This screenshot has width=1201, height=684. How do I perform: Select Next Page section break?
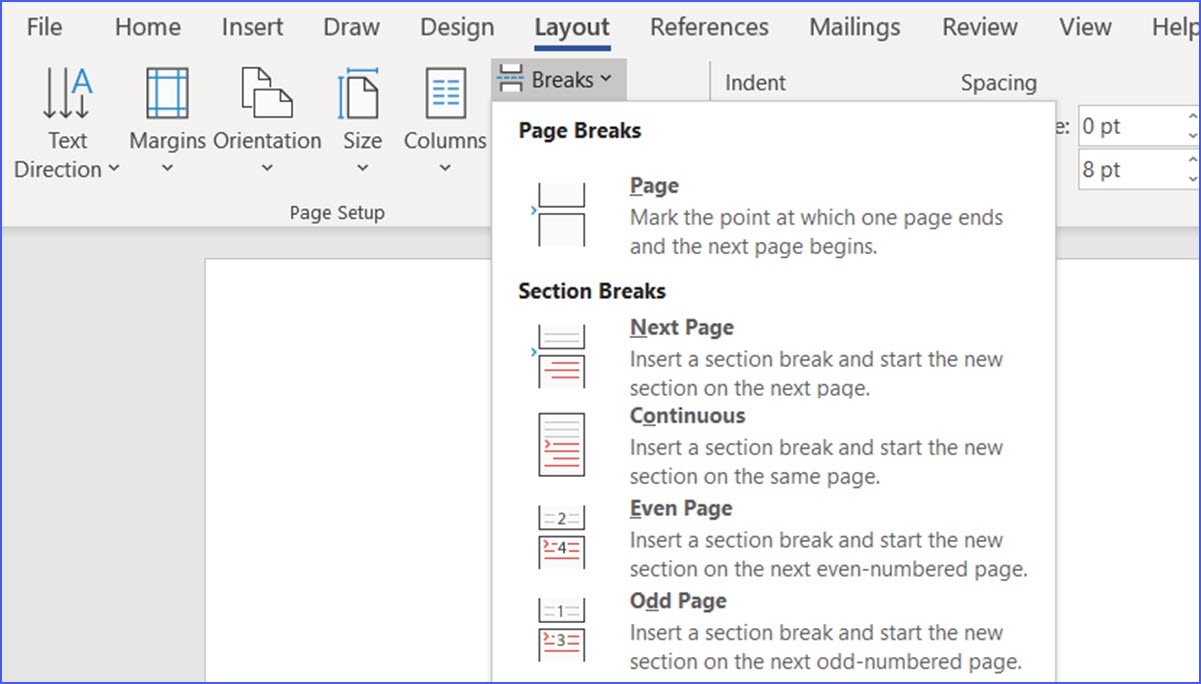682,327
